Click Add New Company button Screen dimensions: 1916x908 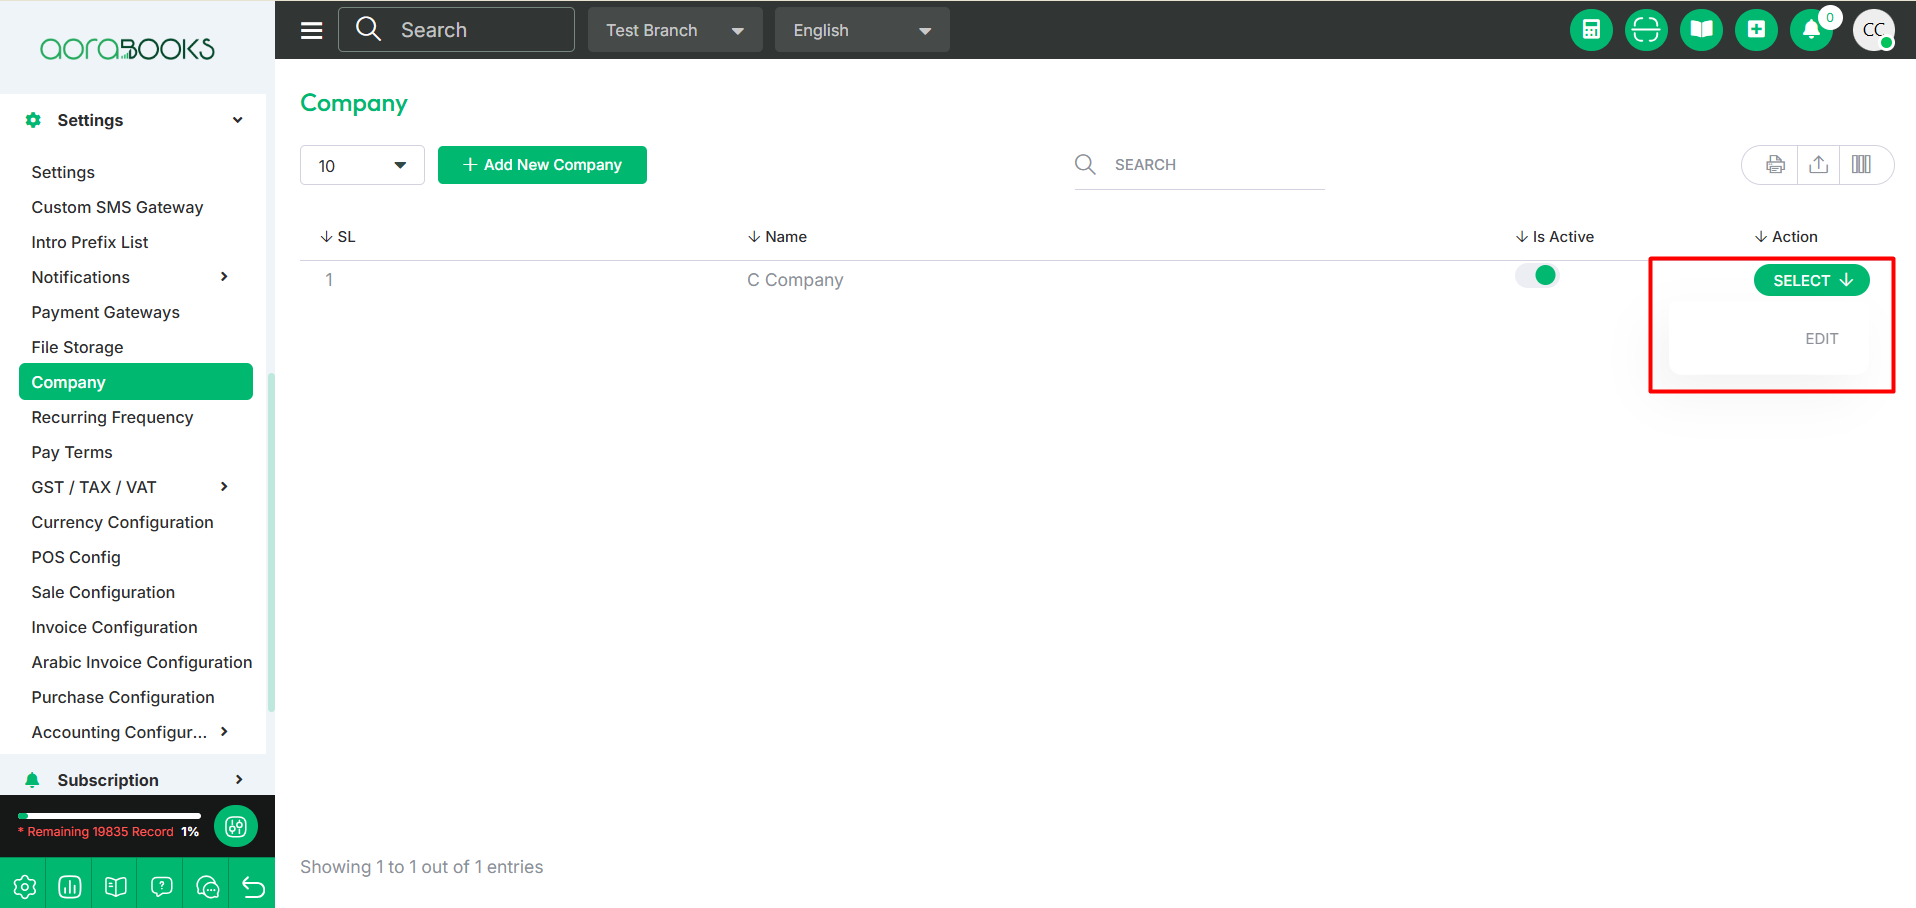pos(542,165)
